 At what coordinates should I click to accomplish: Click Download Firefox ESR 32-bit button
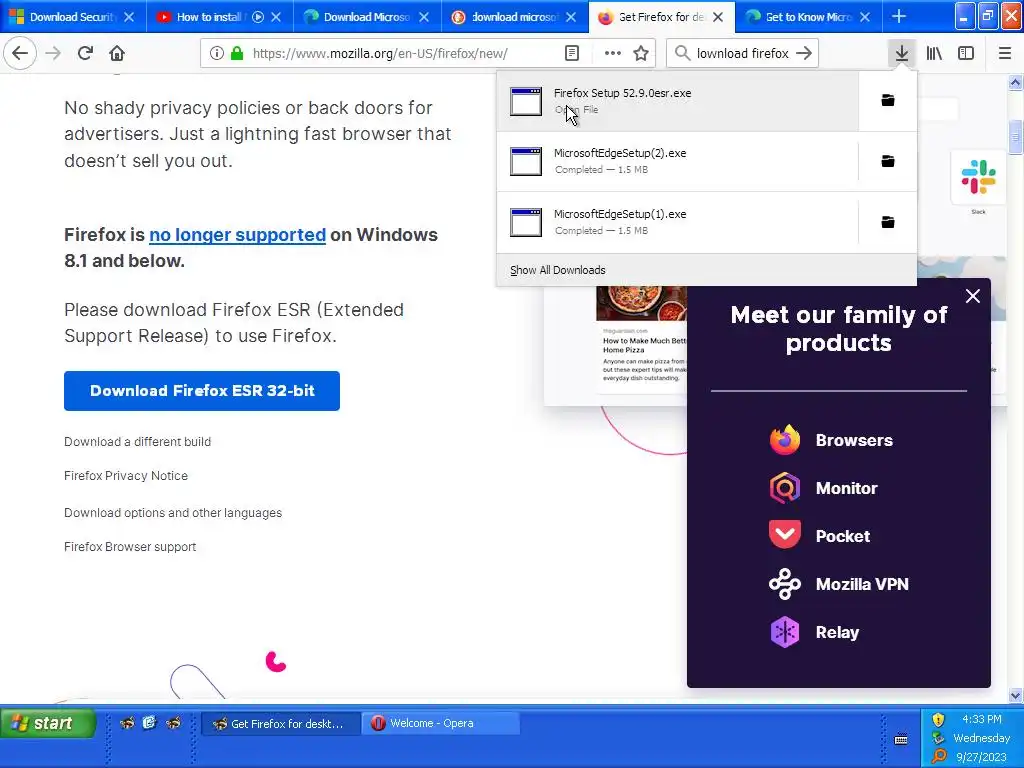click(x=202, y=391)
